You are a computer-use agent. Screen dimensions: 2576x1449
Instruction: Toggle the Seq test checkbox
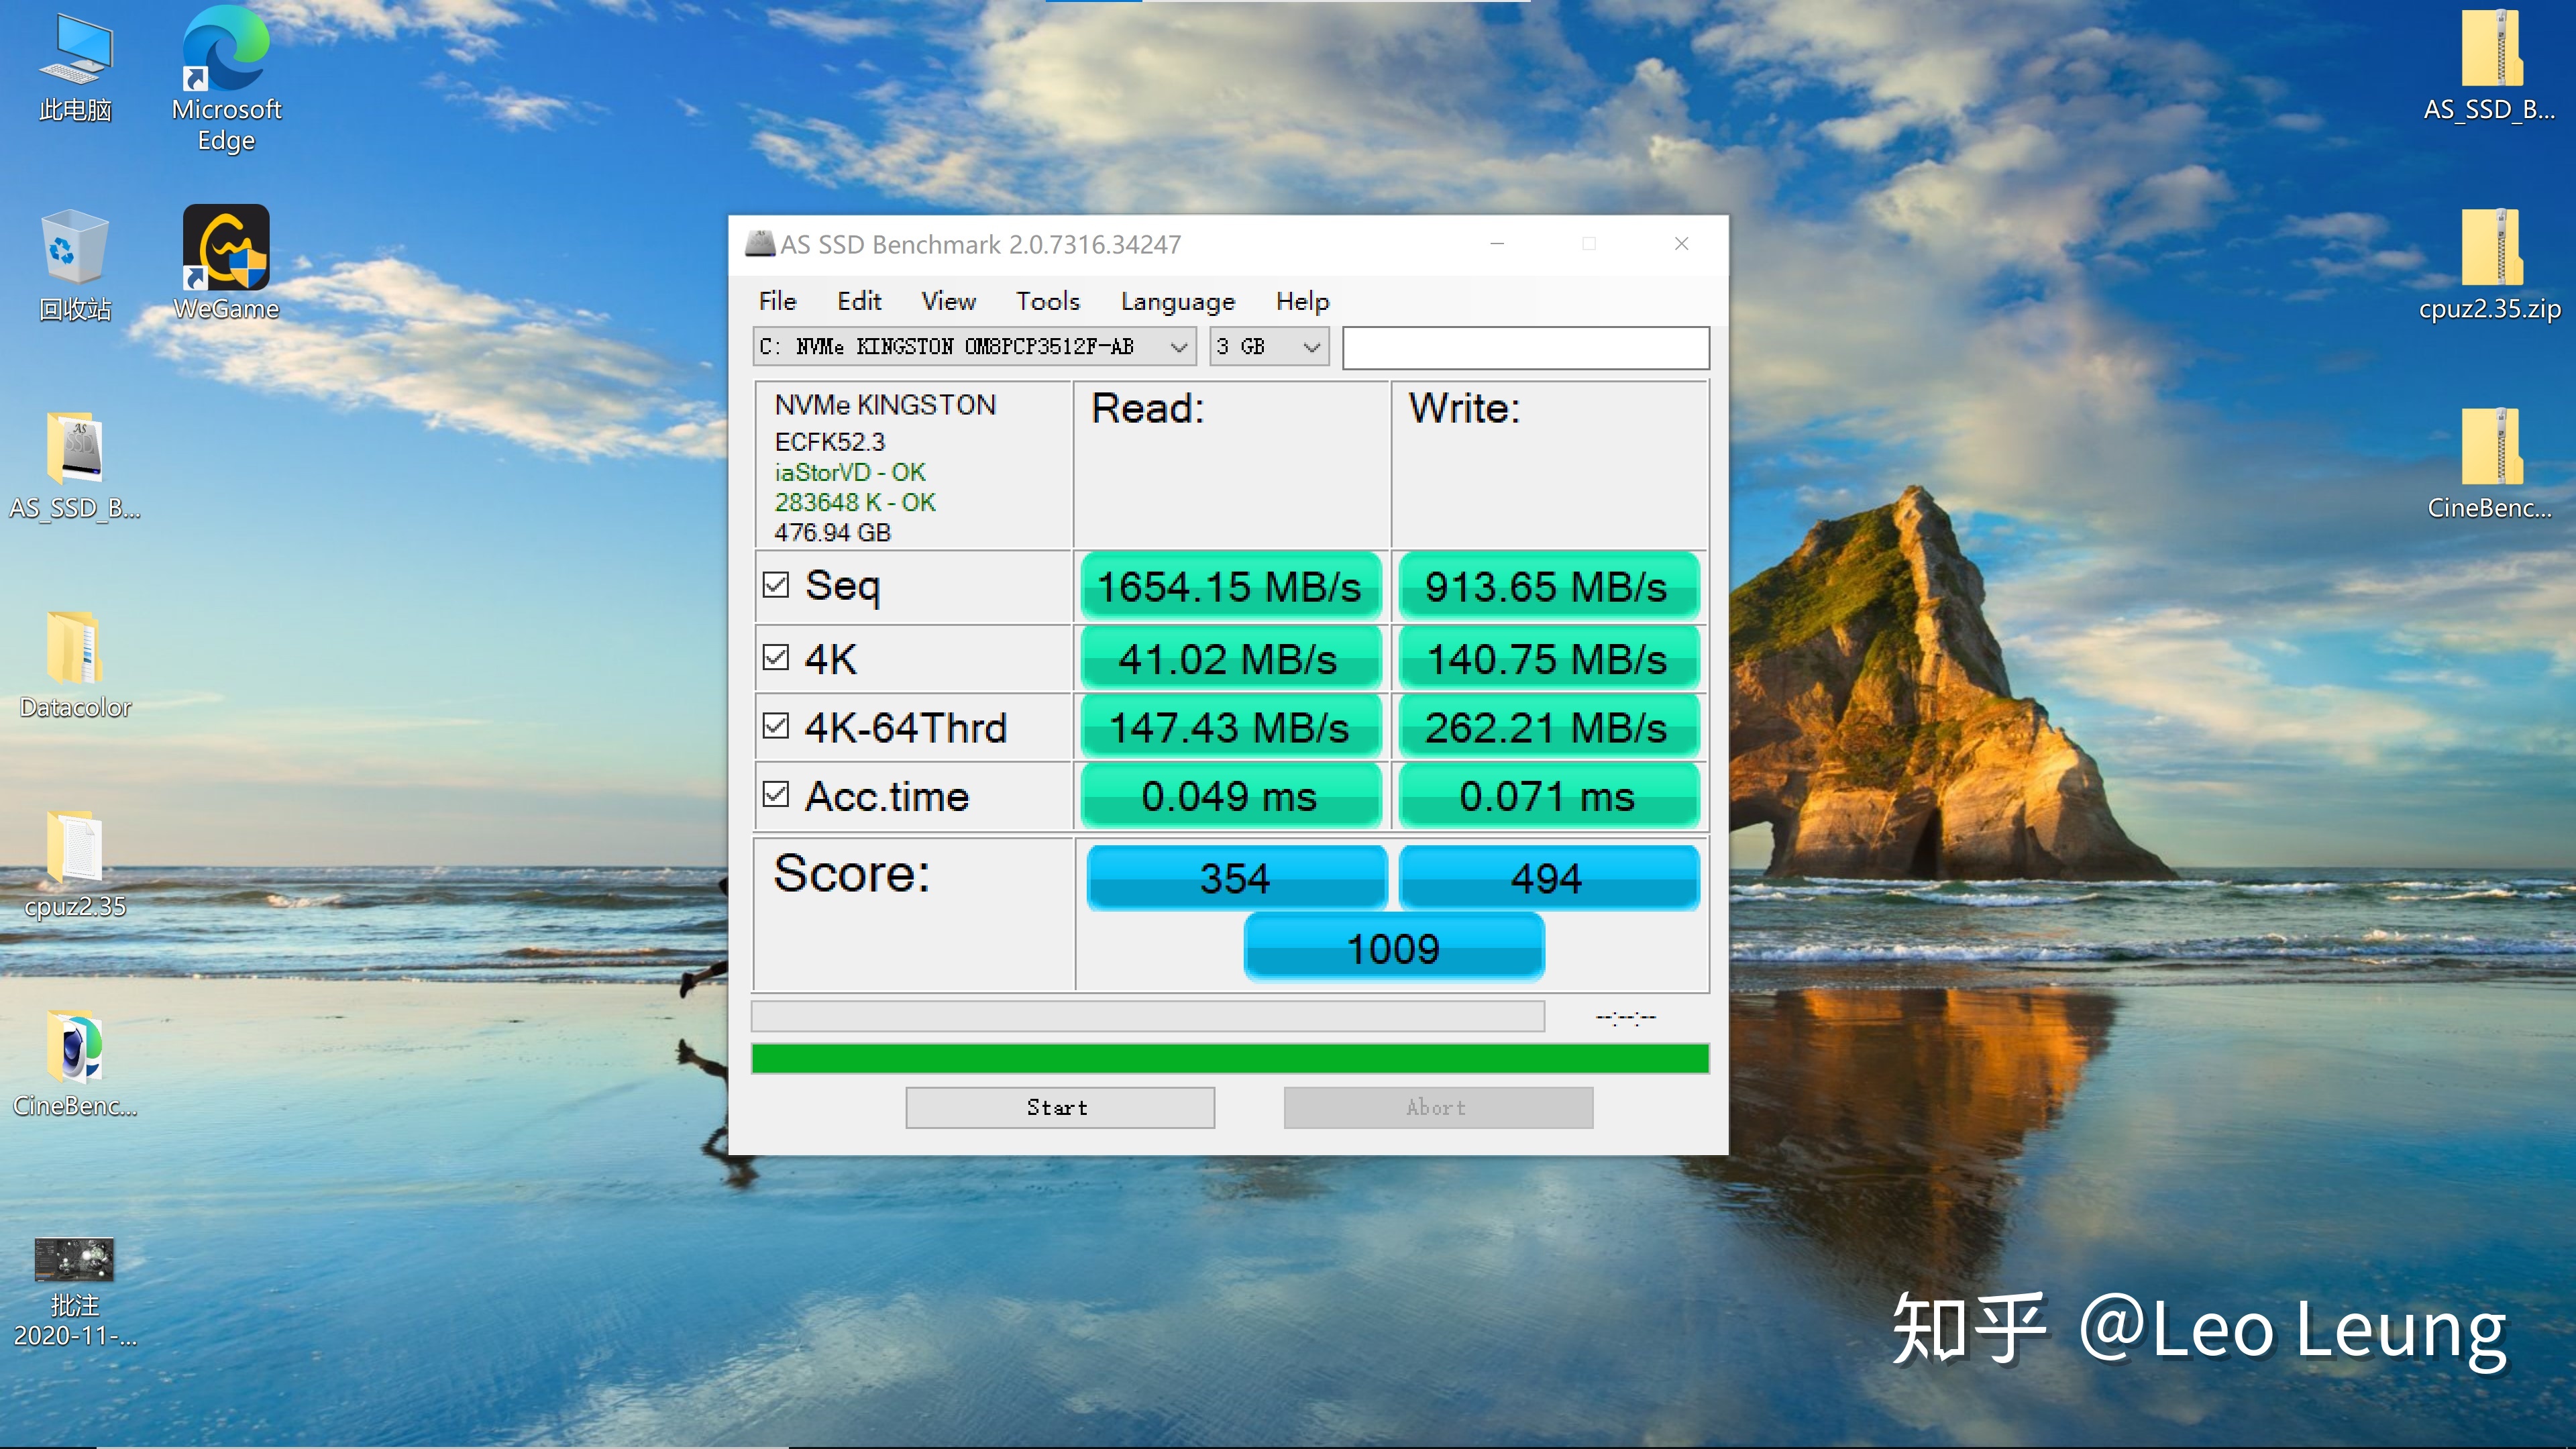[x=776, y=585]
